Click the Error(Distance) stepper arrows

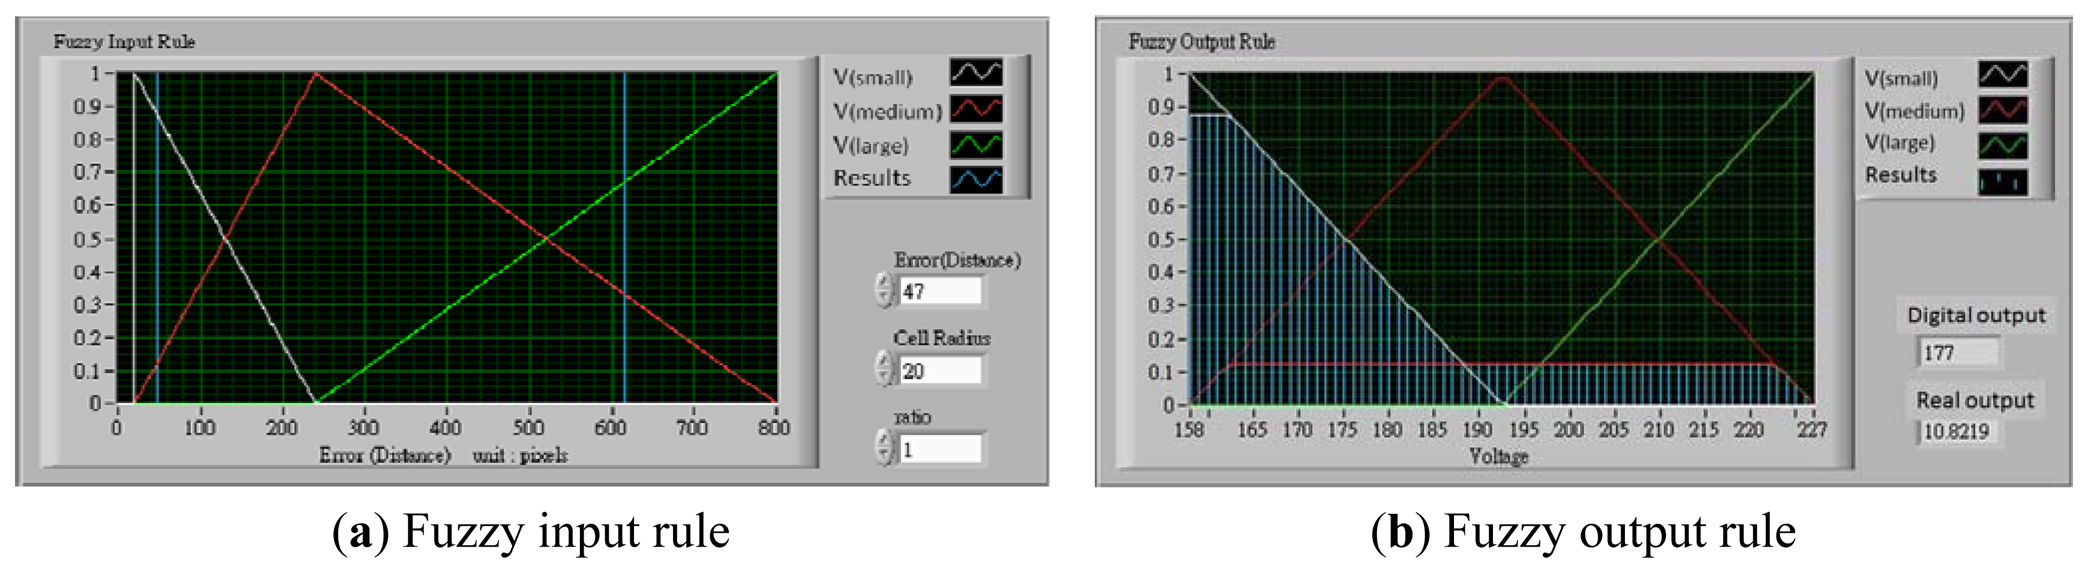(884, 290)
